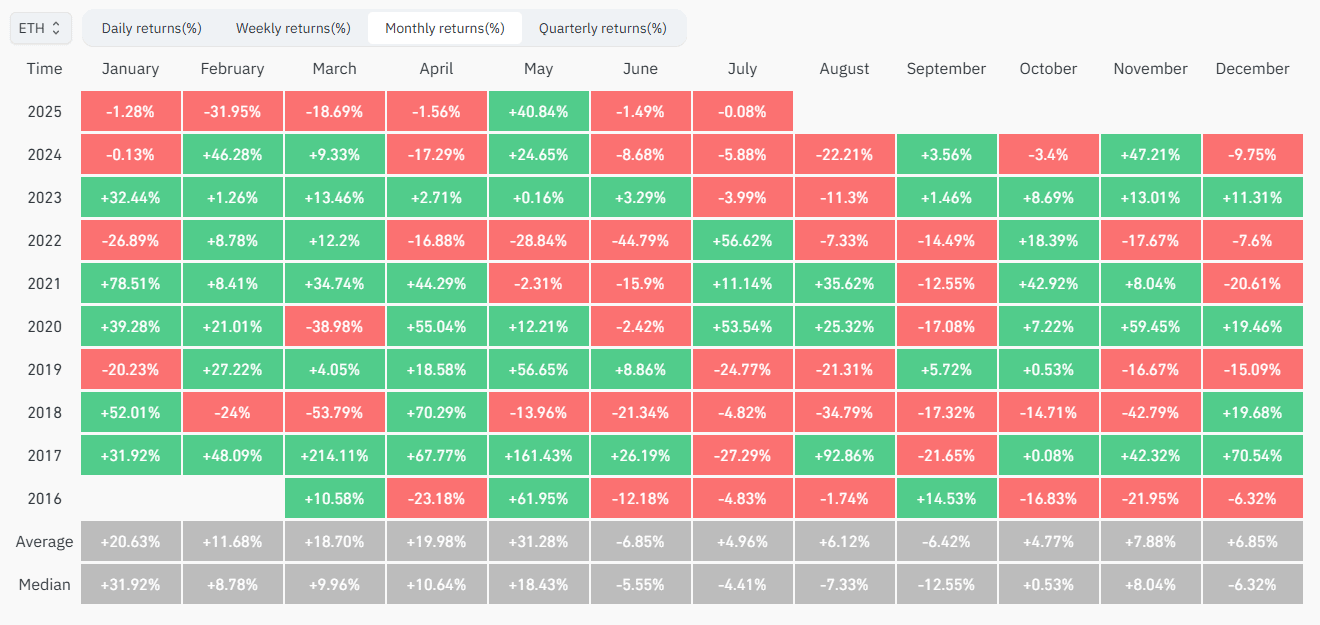Viewport: 1320px width, 625px height.
Task: Click the May 2025 +40.84% cell
Action: click(538, 111)
